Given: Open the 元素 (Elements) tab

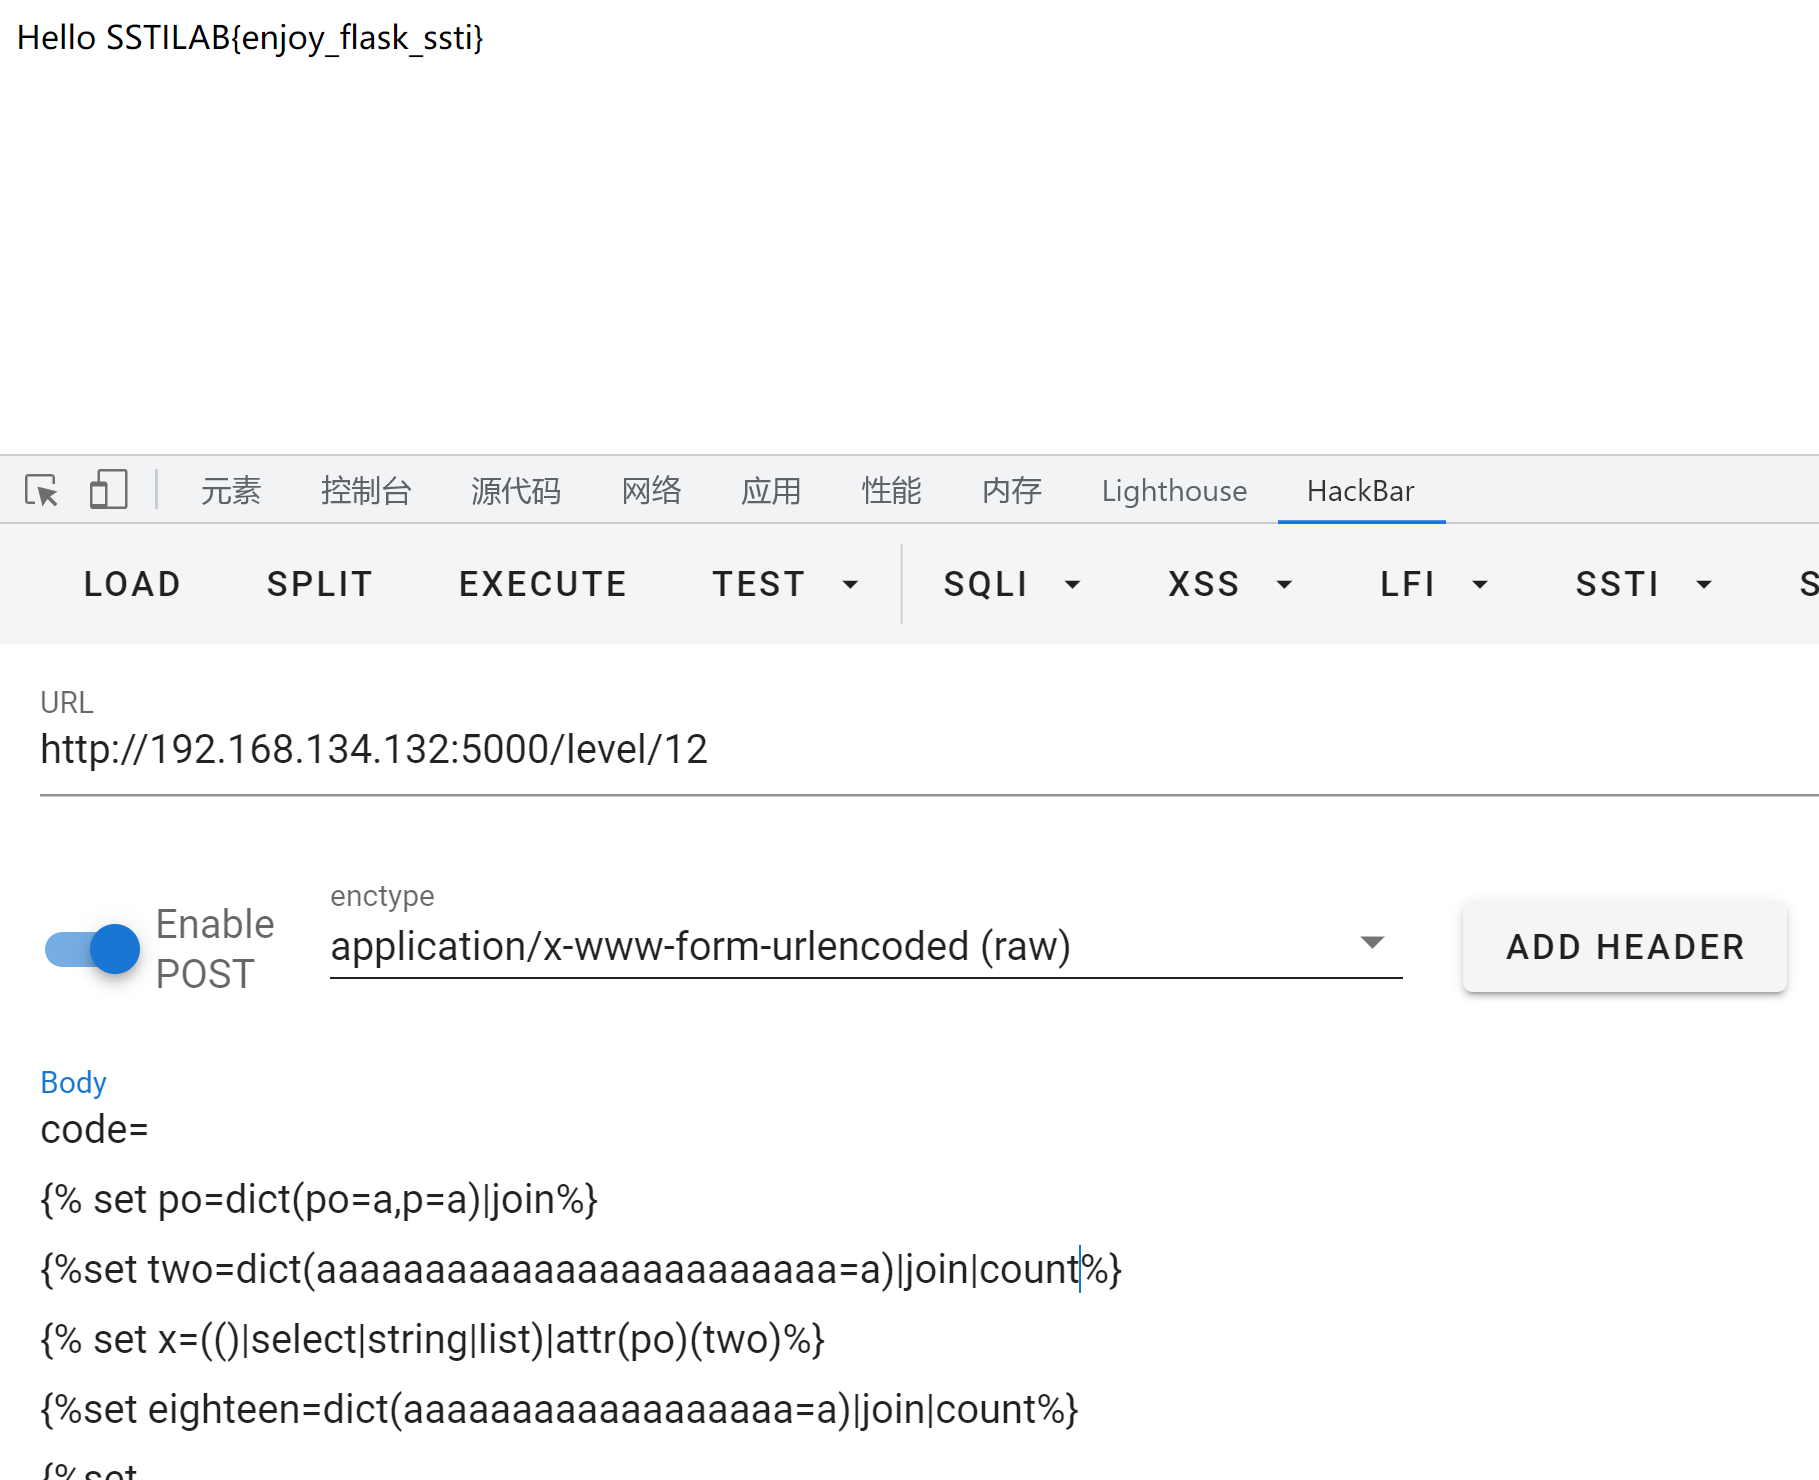Looking at the screenshot, I should (231, 491).
